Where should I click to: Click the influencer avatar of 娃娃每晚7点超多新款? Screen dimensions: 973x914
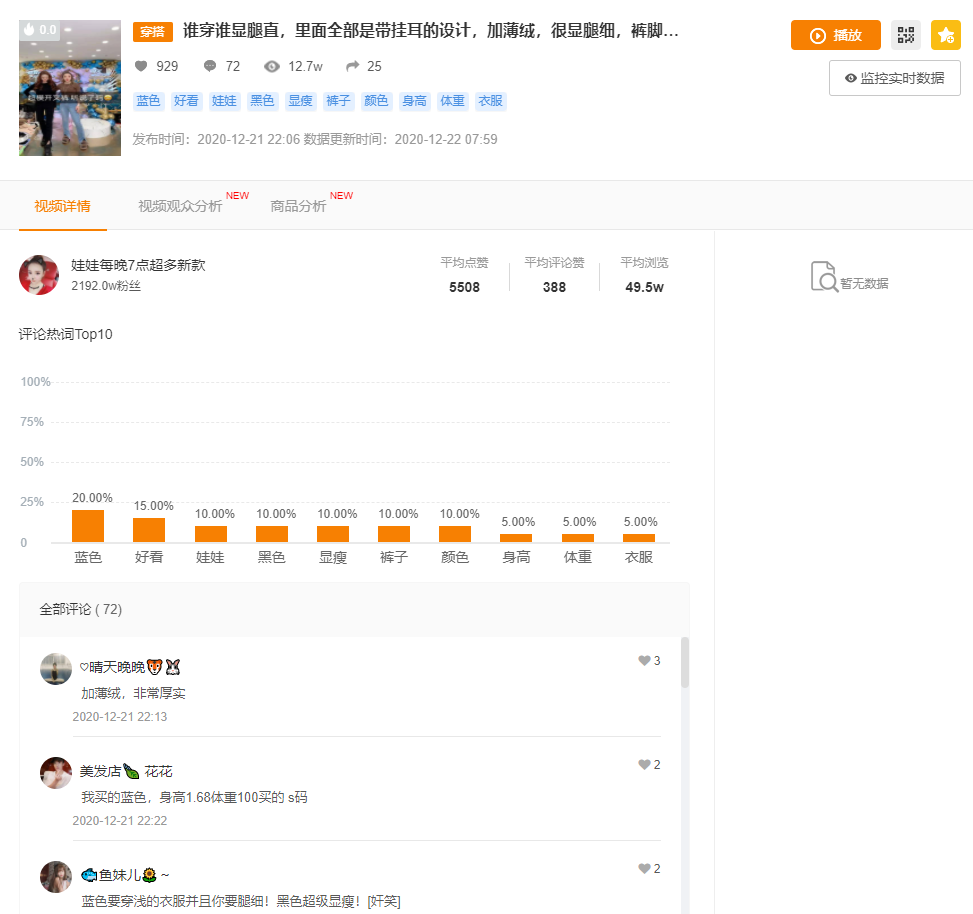tap(38, 277)
